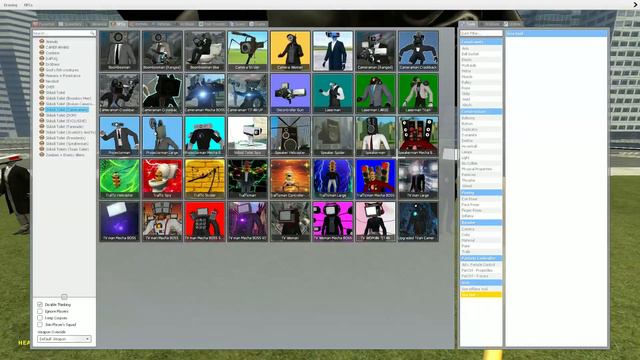Select the Projectorman Large icon
The image size is (640, 360).
click(x=162, y=136)
